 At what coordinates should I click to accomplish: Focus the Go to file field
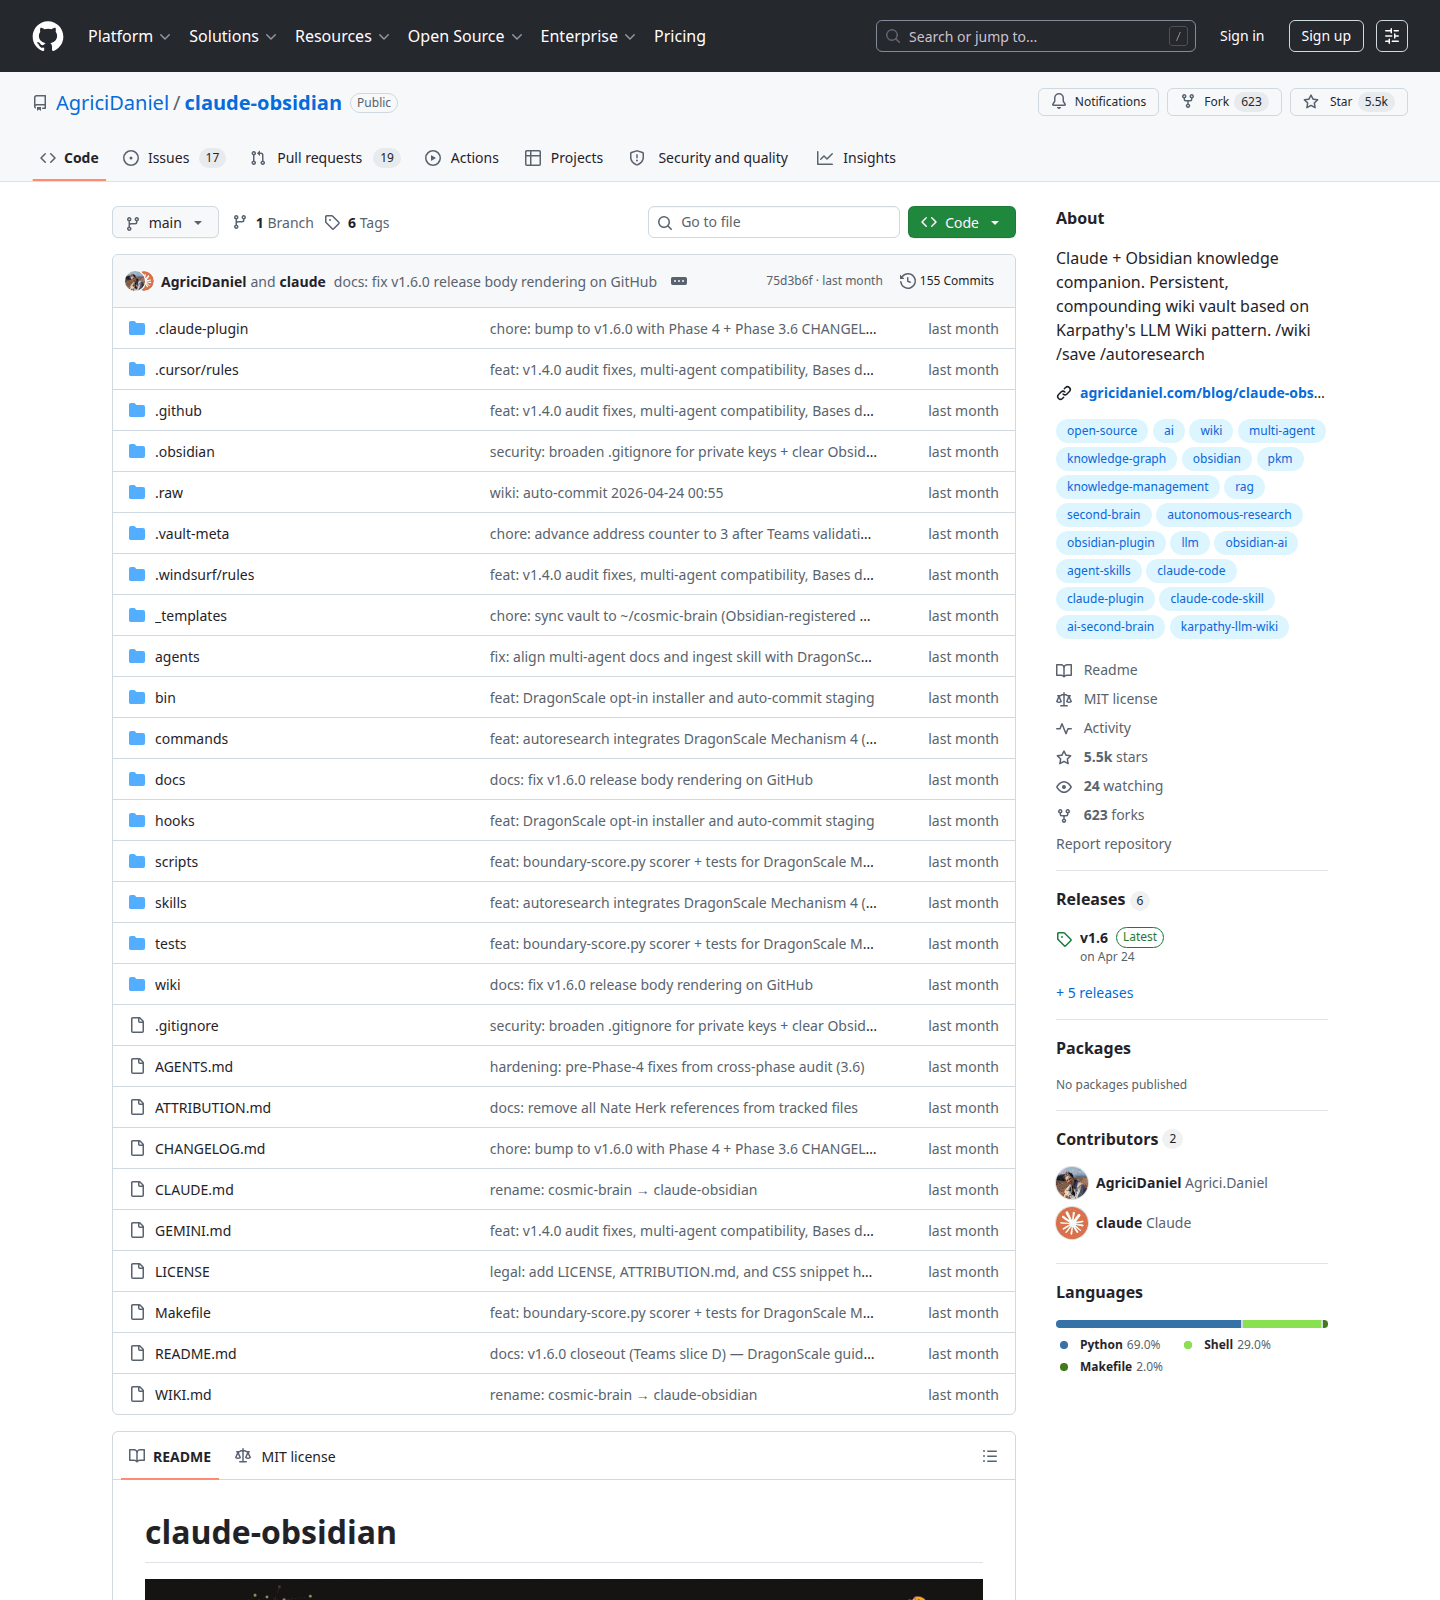point(773,222)
